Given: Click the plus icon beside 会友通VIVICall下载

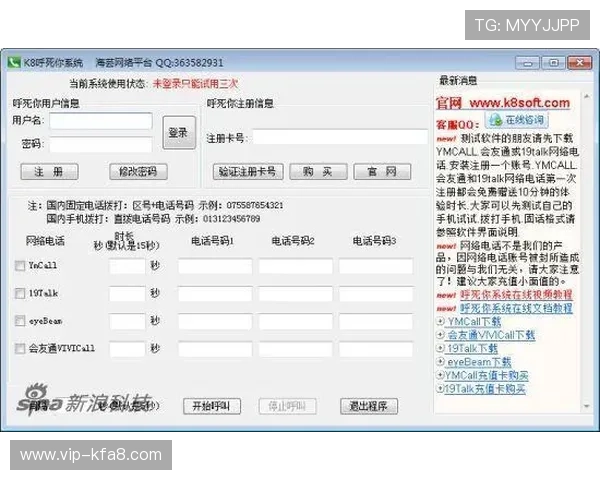Looking at the screenshot, I should tap(440, 335).
